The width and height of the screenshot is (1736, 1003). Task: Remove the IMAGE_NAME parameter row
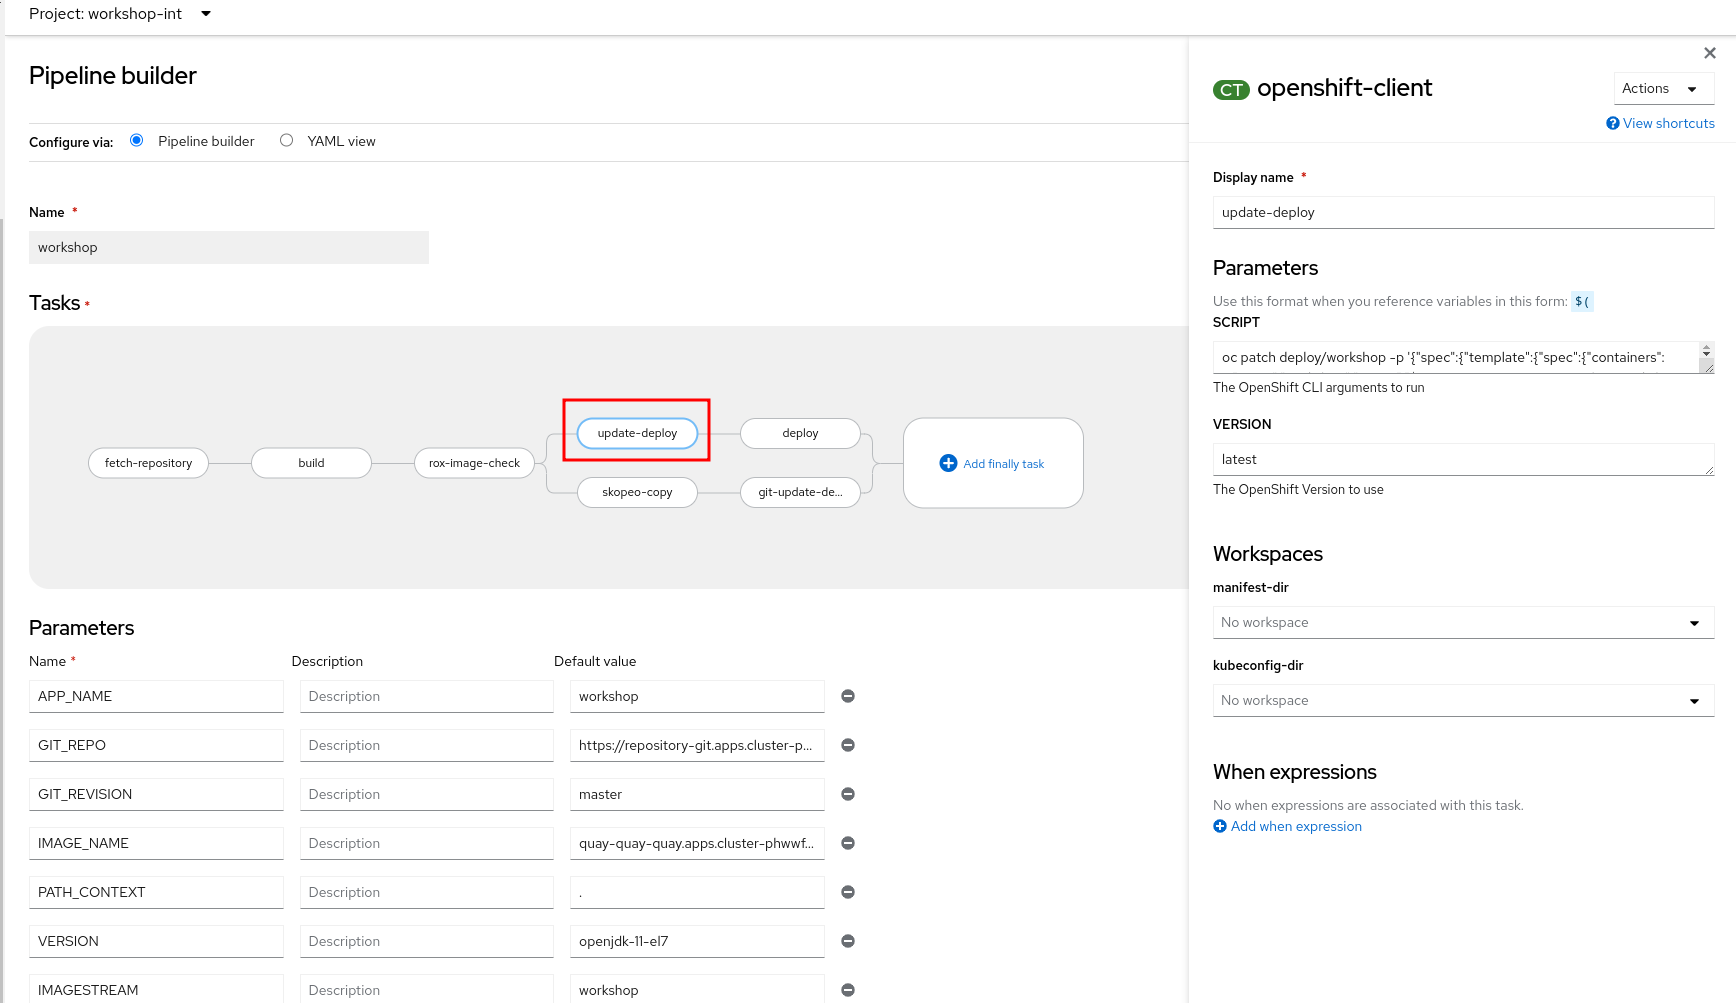(x=848, y=843)
